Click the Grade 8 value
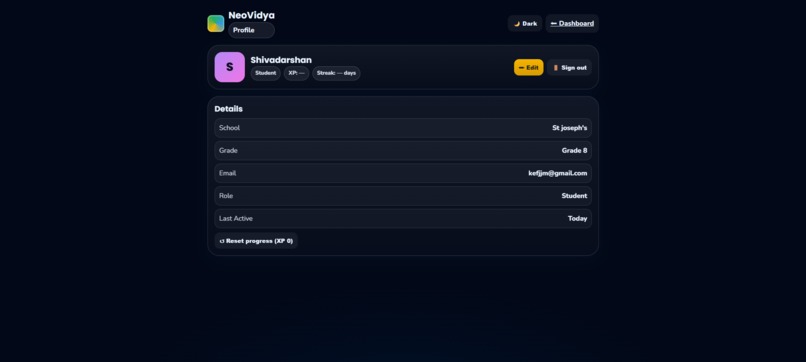The image size is (806, 362). pyautogui.click(x=574, y=151)
